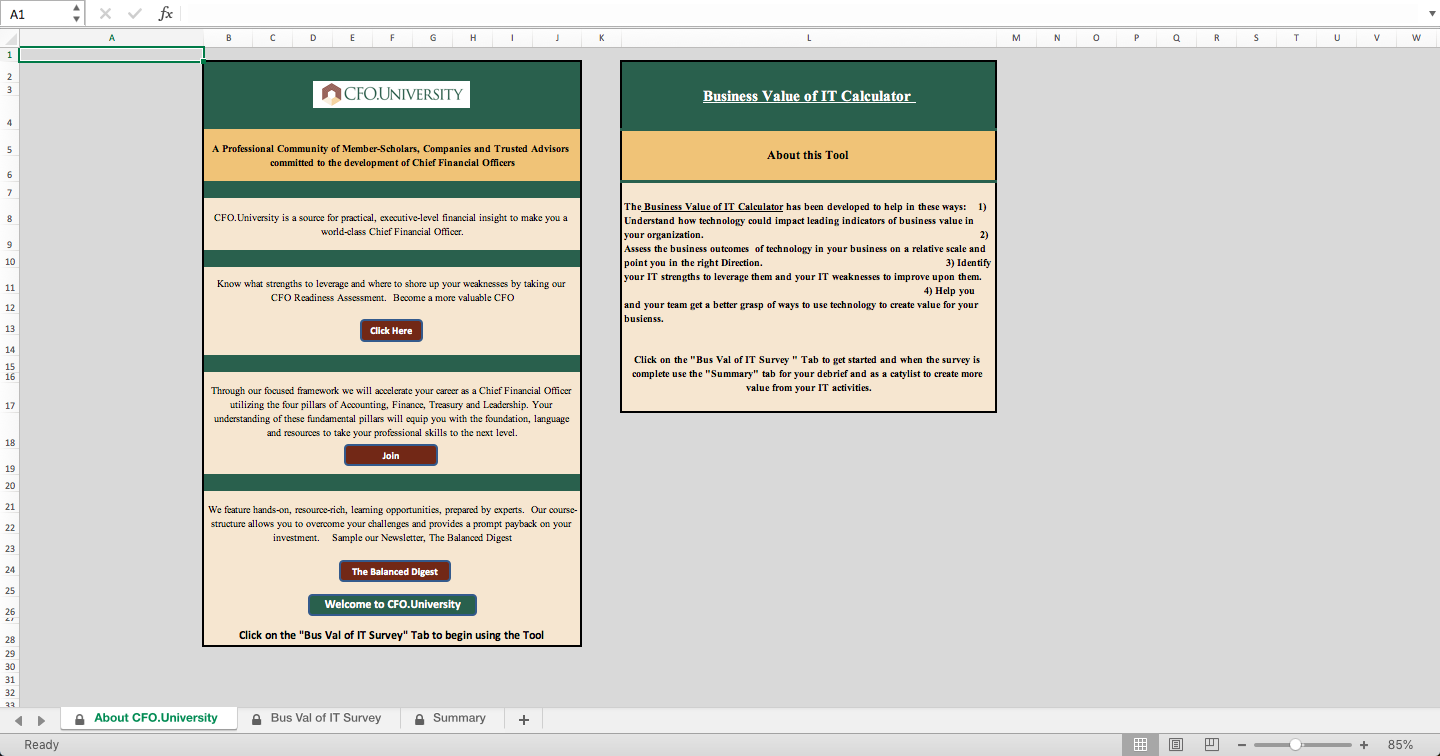The image size is (1440, 756).
Task: Click next sheet navigation arrow
Action: [41, 720]
